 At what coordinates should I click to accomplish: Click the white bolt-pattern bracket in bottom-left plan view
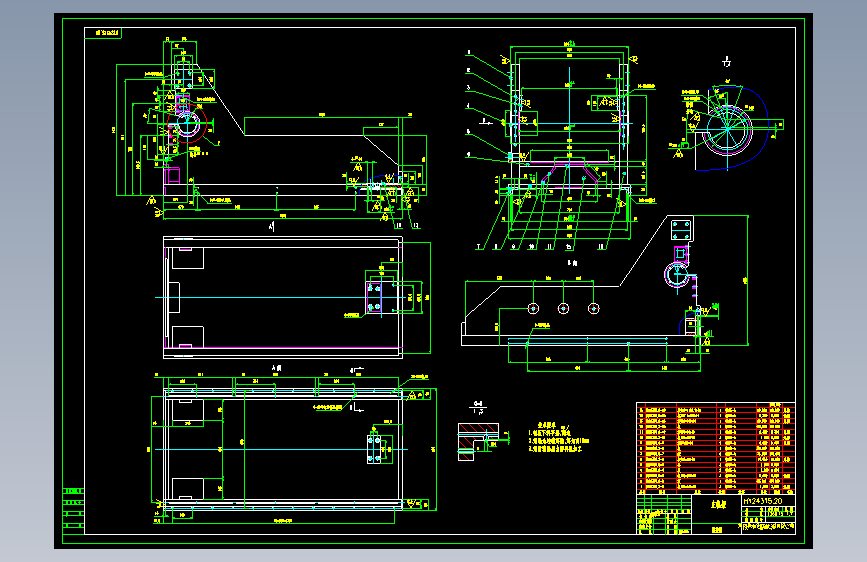click(374, 449)
